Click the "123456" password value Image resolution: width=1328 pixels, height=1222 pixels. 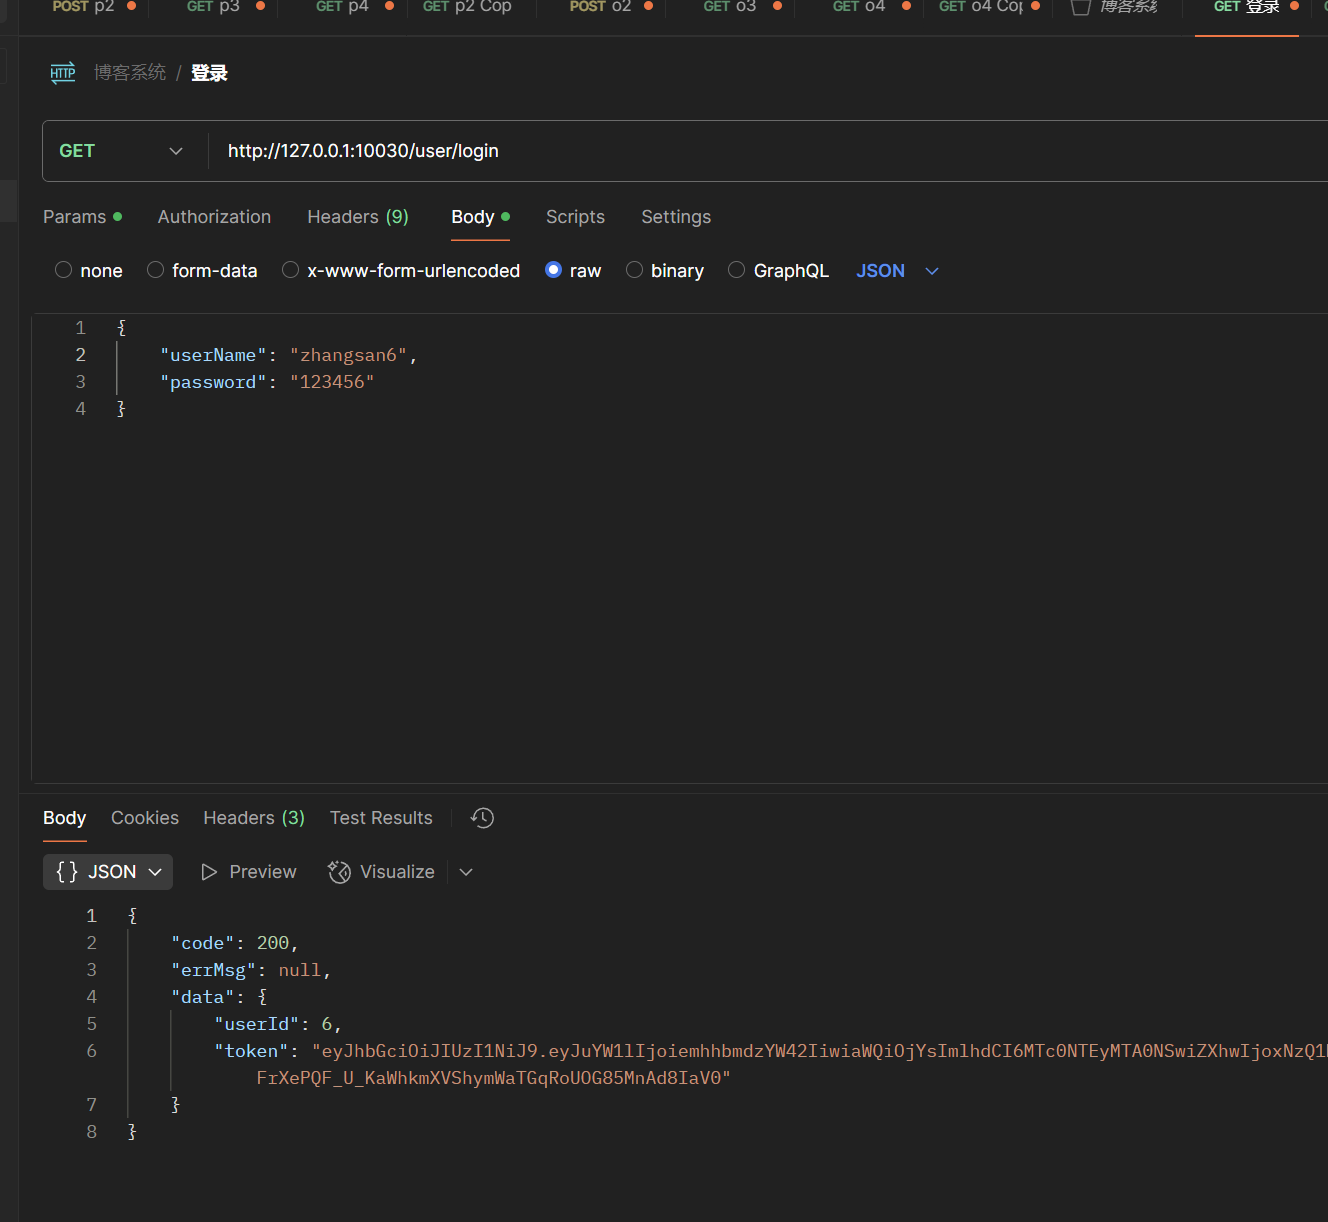coord(332,382)
